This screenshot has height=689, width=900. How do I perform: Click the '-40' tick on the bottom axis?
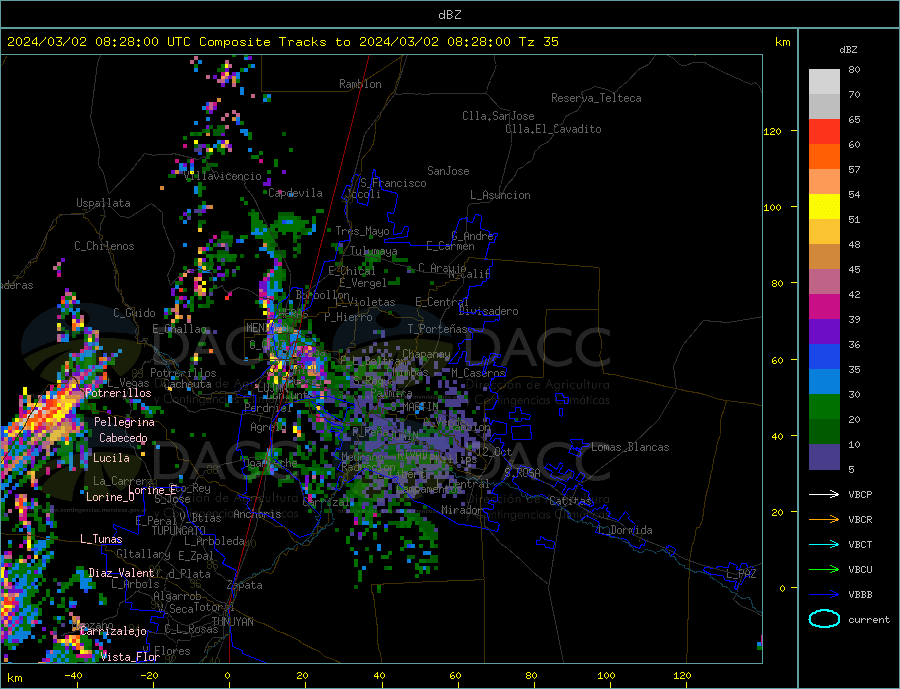click(x=73, y=676)
